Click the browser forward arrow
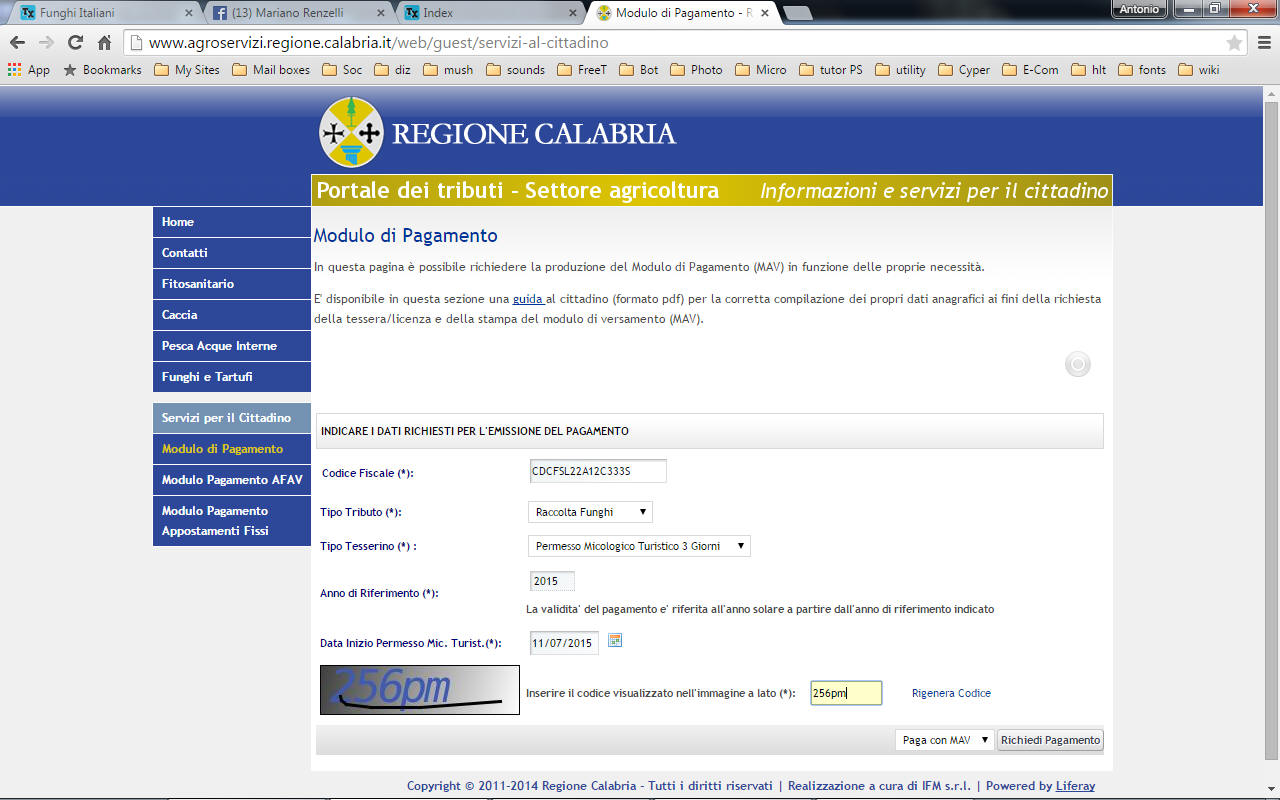 [x=46, y=43]
